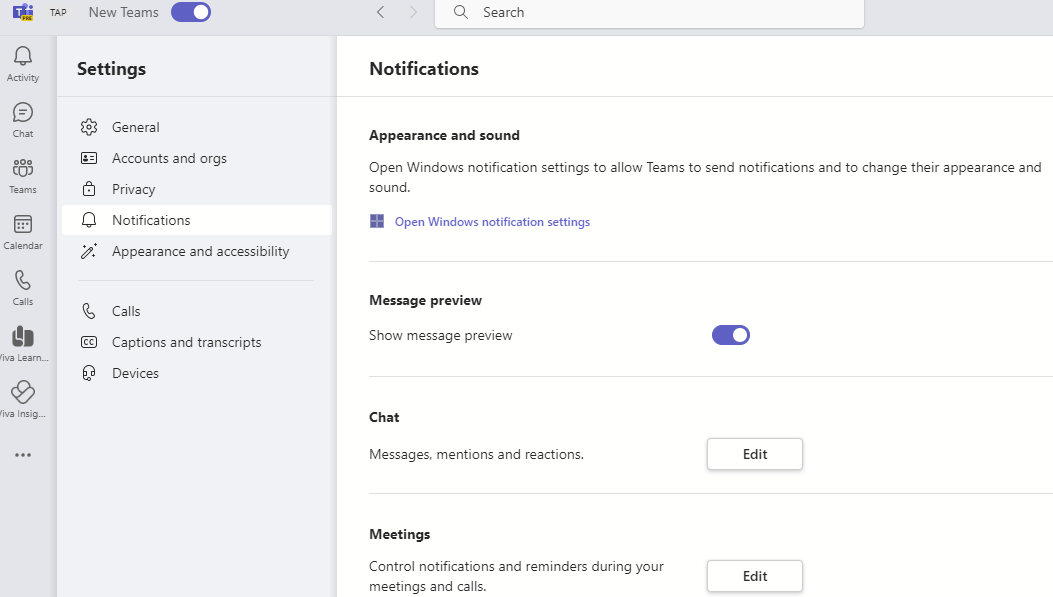Open the Activity bell icon

[x=23, y=59]
